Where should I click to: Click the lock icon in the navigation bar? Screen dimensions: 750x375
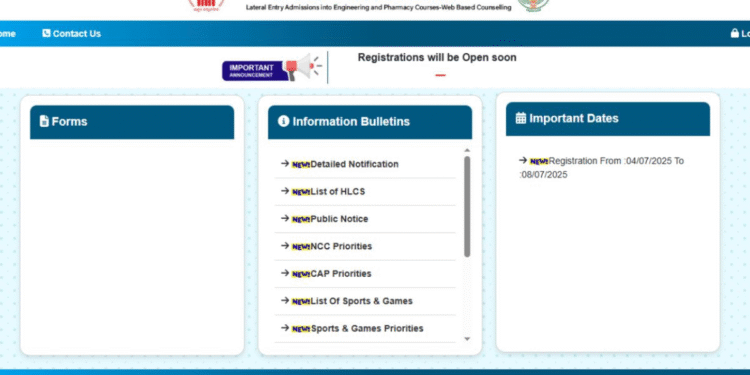735,33
